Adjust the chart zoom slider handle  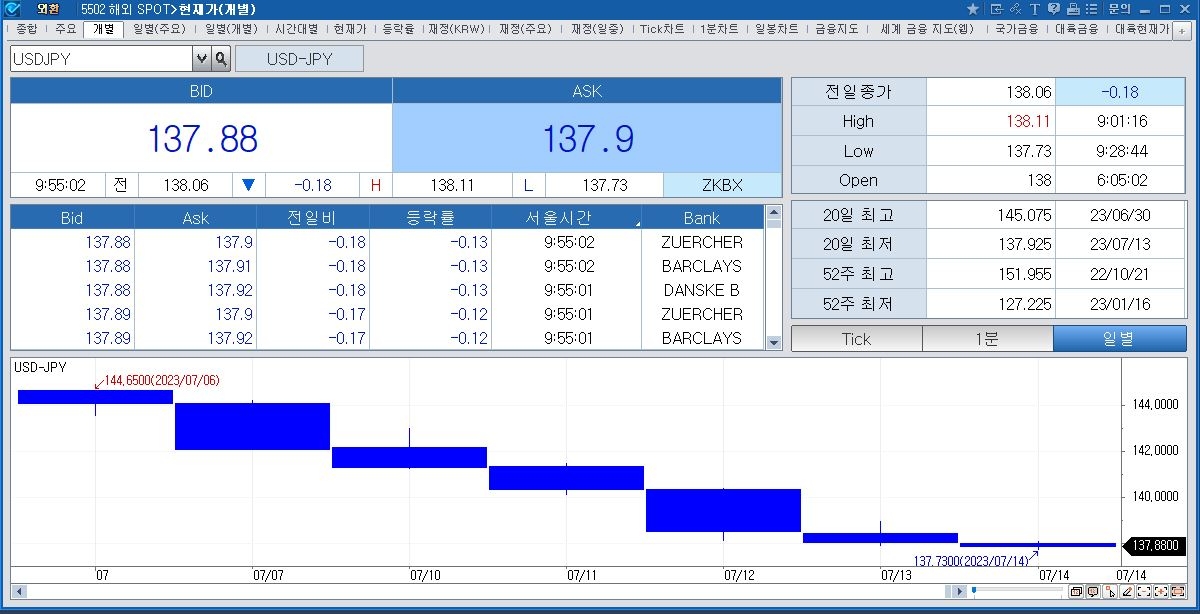pyautogui.click(x=974, y=590)
